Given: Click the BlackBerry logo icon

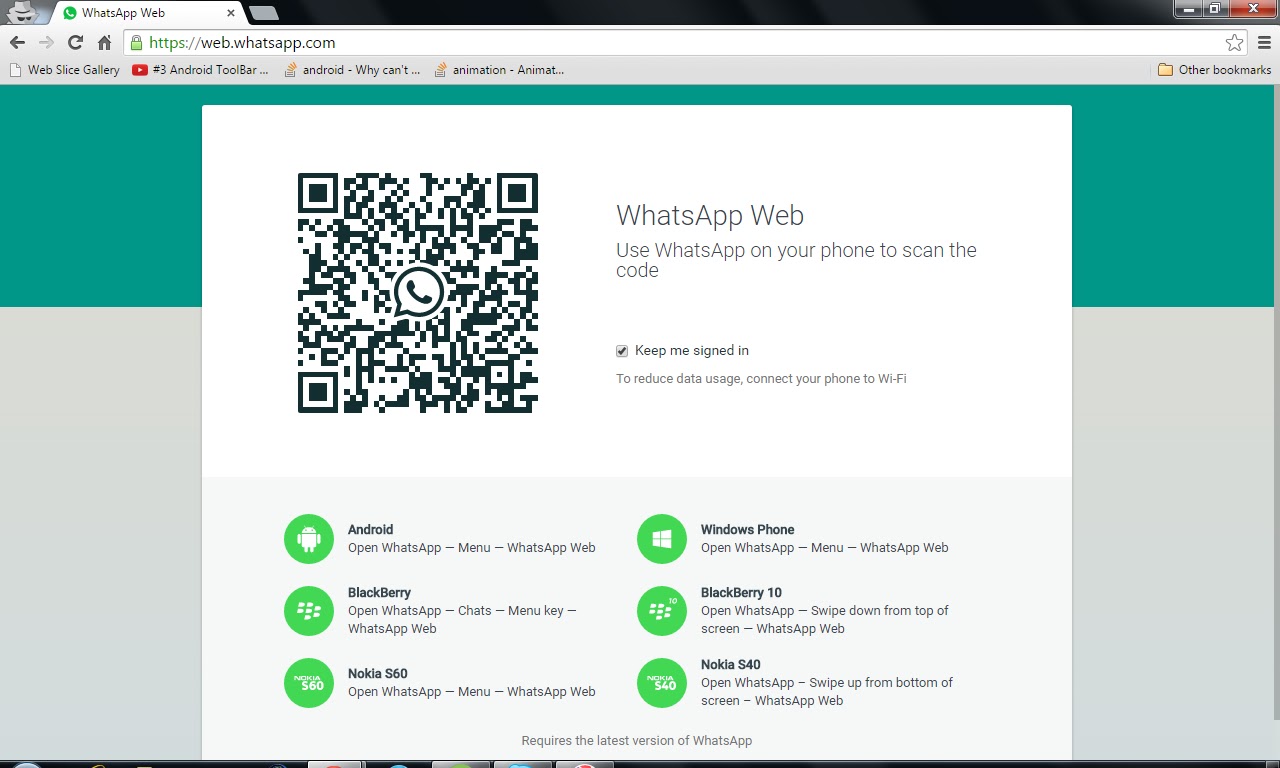Looking at the screenshot, I should [309, 611].
